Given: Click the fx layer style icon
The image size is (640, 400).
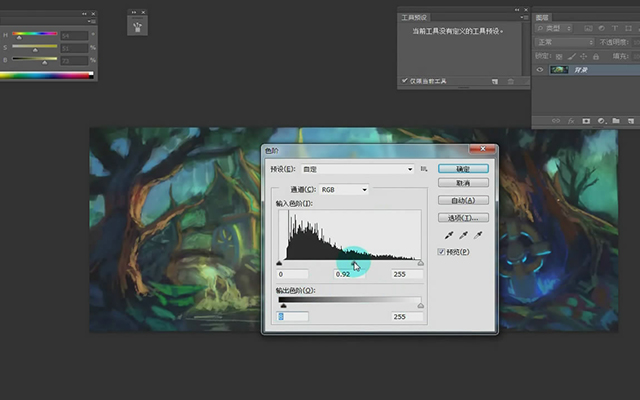Looking at the screenshot, I should 571,121.
